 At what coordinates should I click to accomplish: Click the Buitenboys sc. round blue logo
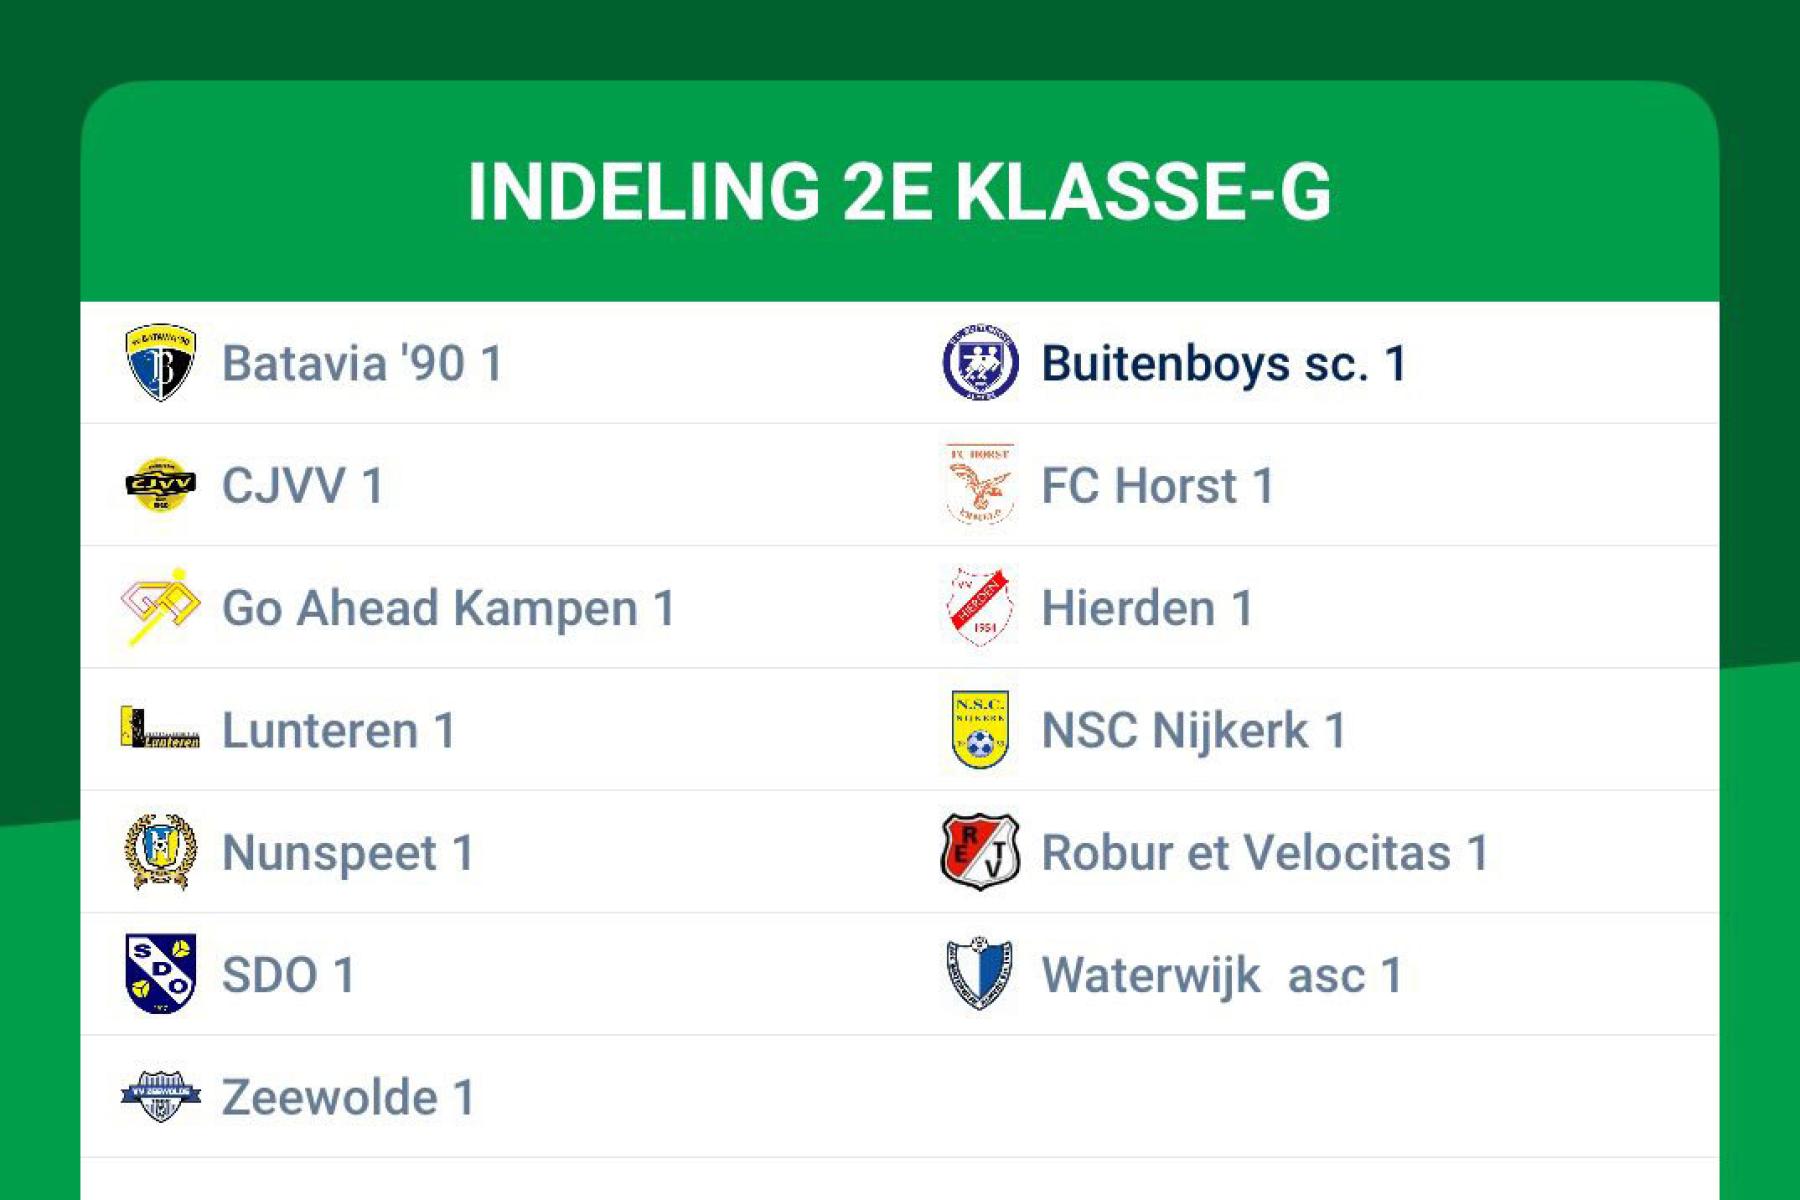pyautogui.click(x=980, y=363)
